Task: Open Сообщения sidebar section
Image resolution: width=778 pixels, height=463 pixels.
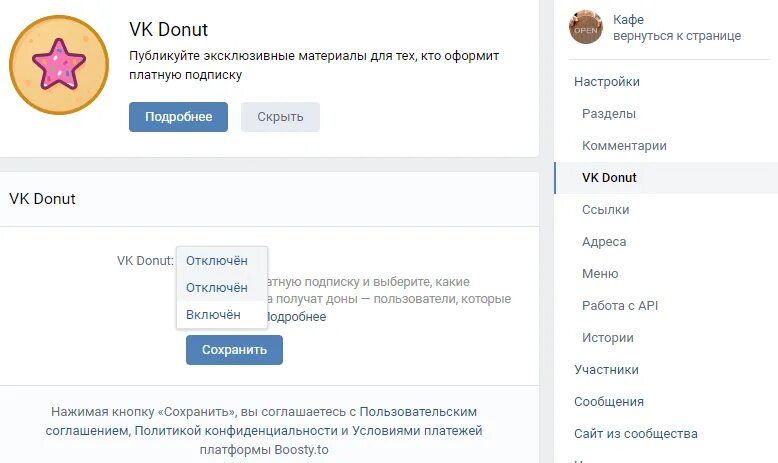Action: 609,402
